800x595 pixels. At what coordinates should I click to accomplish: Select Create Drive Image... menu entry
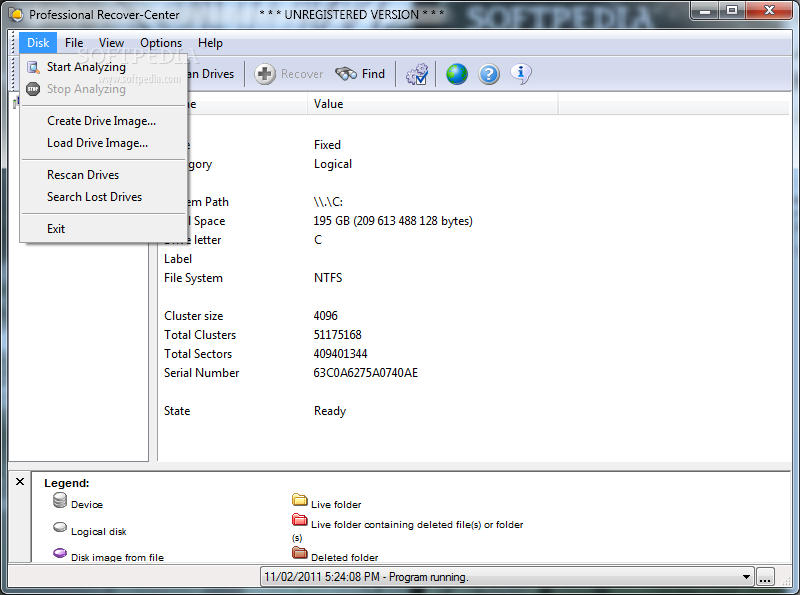pyautogui.click(x=104, y=121)
